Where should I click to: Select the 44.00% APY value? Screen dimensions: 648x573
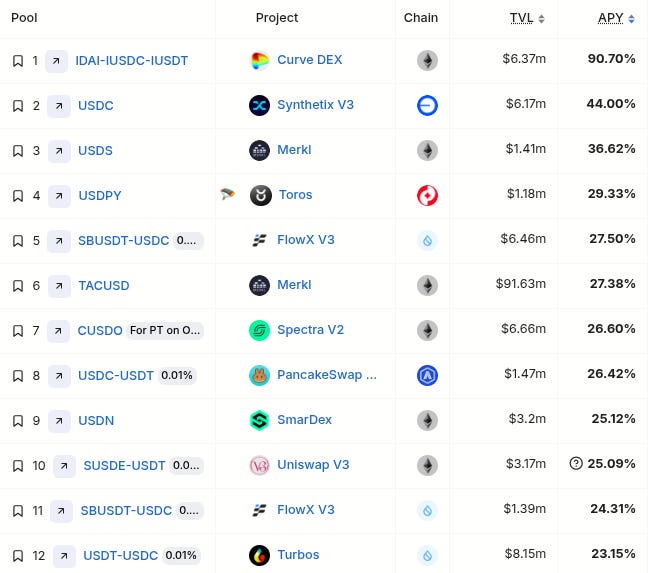pos(611,104)
